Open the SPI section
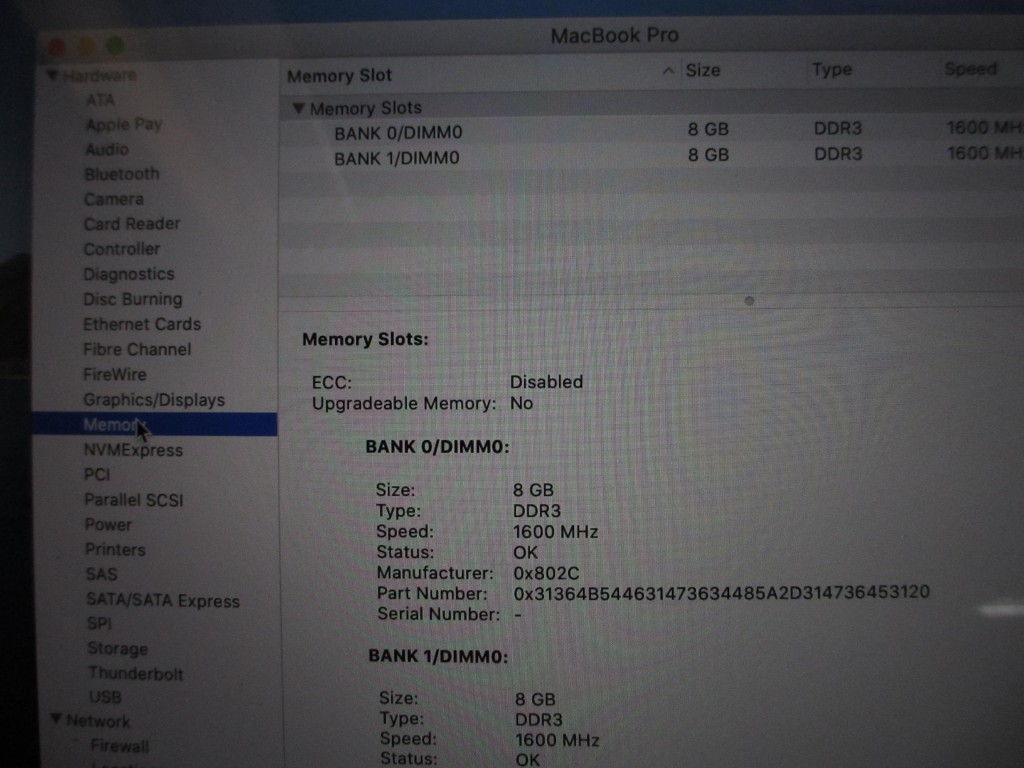This screenshot has width=1024, height=768. [x=99, y=624]
